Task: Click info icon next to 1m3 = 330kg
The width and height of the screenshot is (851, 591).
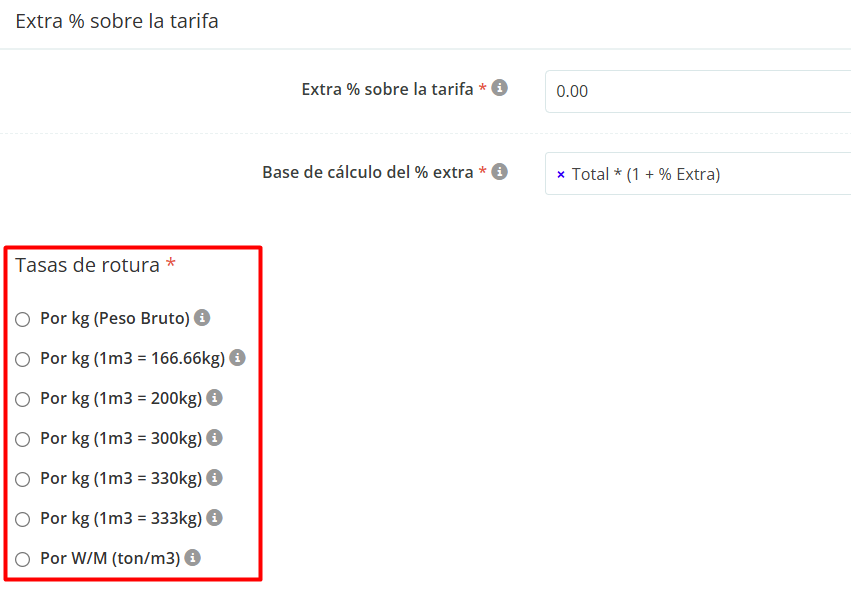Action: point(214,478)
